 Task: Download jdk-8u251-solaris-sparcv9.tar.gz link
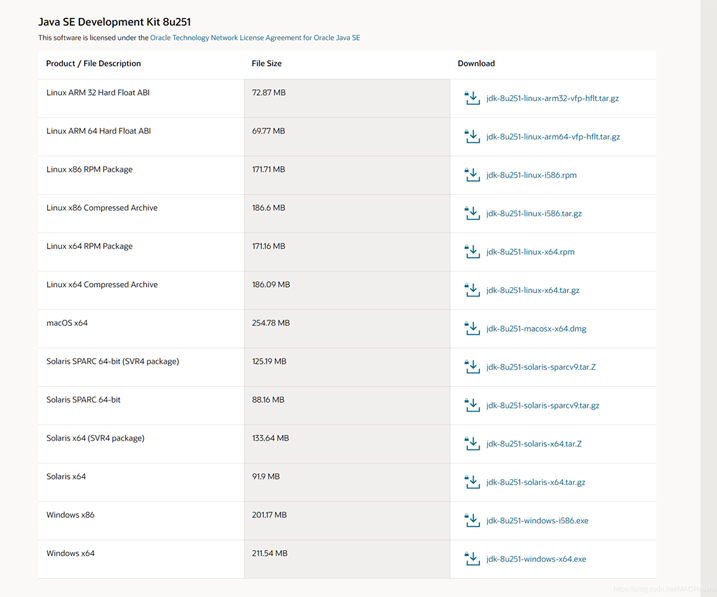(542, 405)
